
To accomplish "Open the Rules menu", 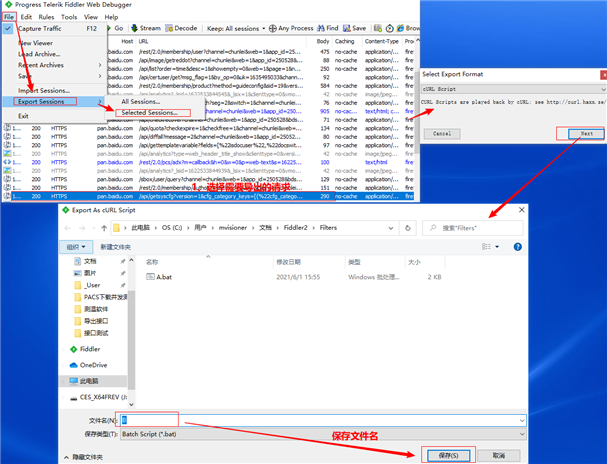I will point(46,17).
